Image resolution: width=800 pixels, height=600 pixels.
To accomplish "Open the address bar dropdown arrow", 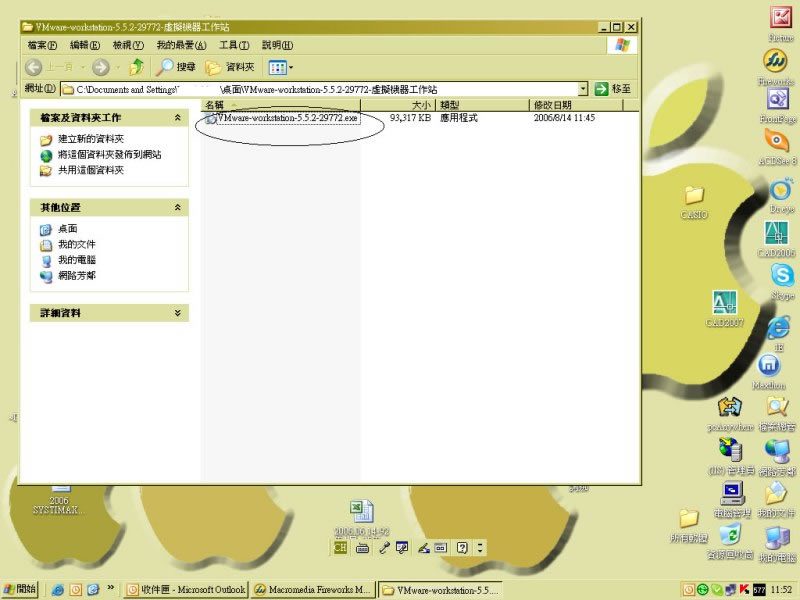I will 583,89.
